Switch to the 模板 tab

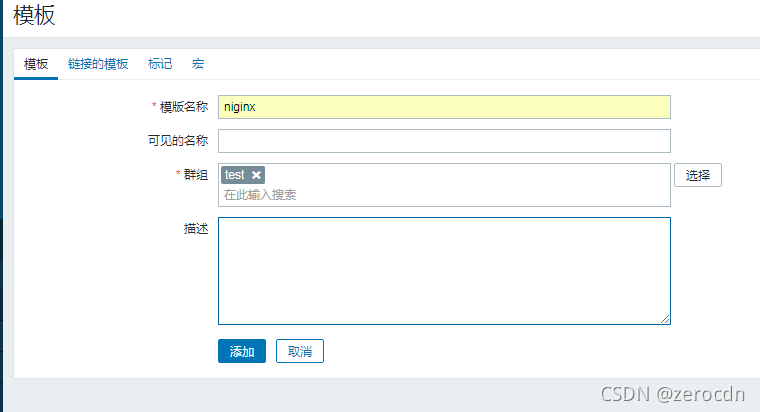point(36,64)
